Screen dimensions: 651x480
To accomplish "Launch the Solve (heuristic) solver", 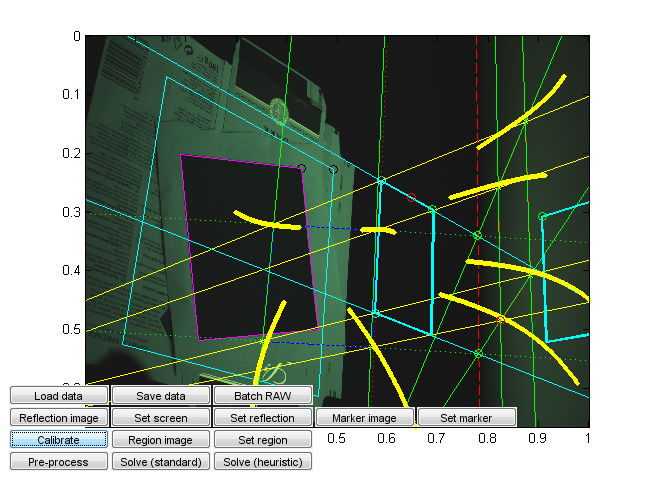I will point(263,462).
